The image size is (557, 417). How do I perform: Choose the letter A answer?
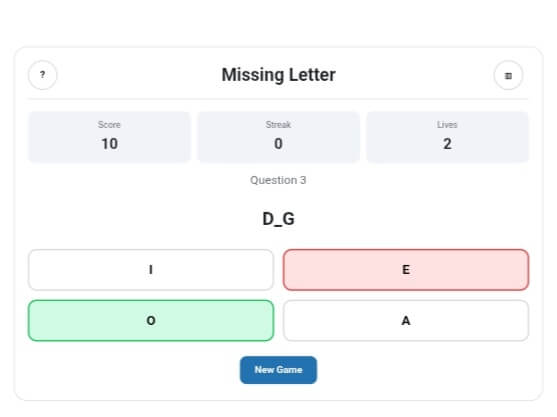406,321
